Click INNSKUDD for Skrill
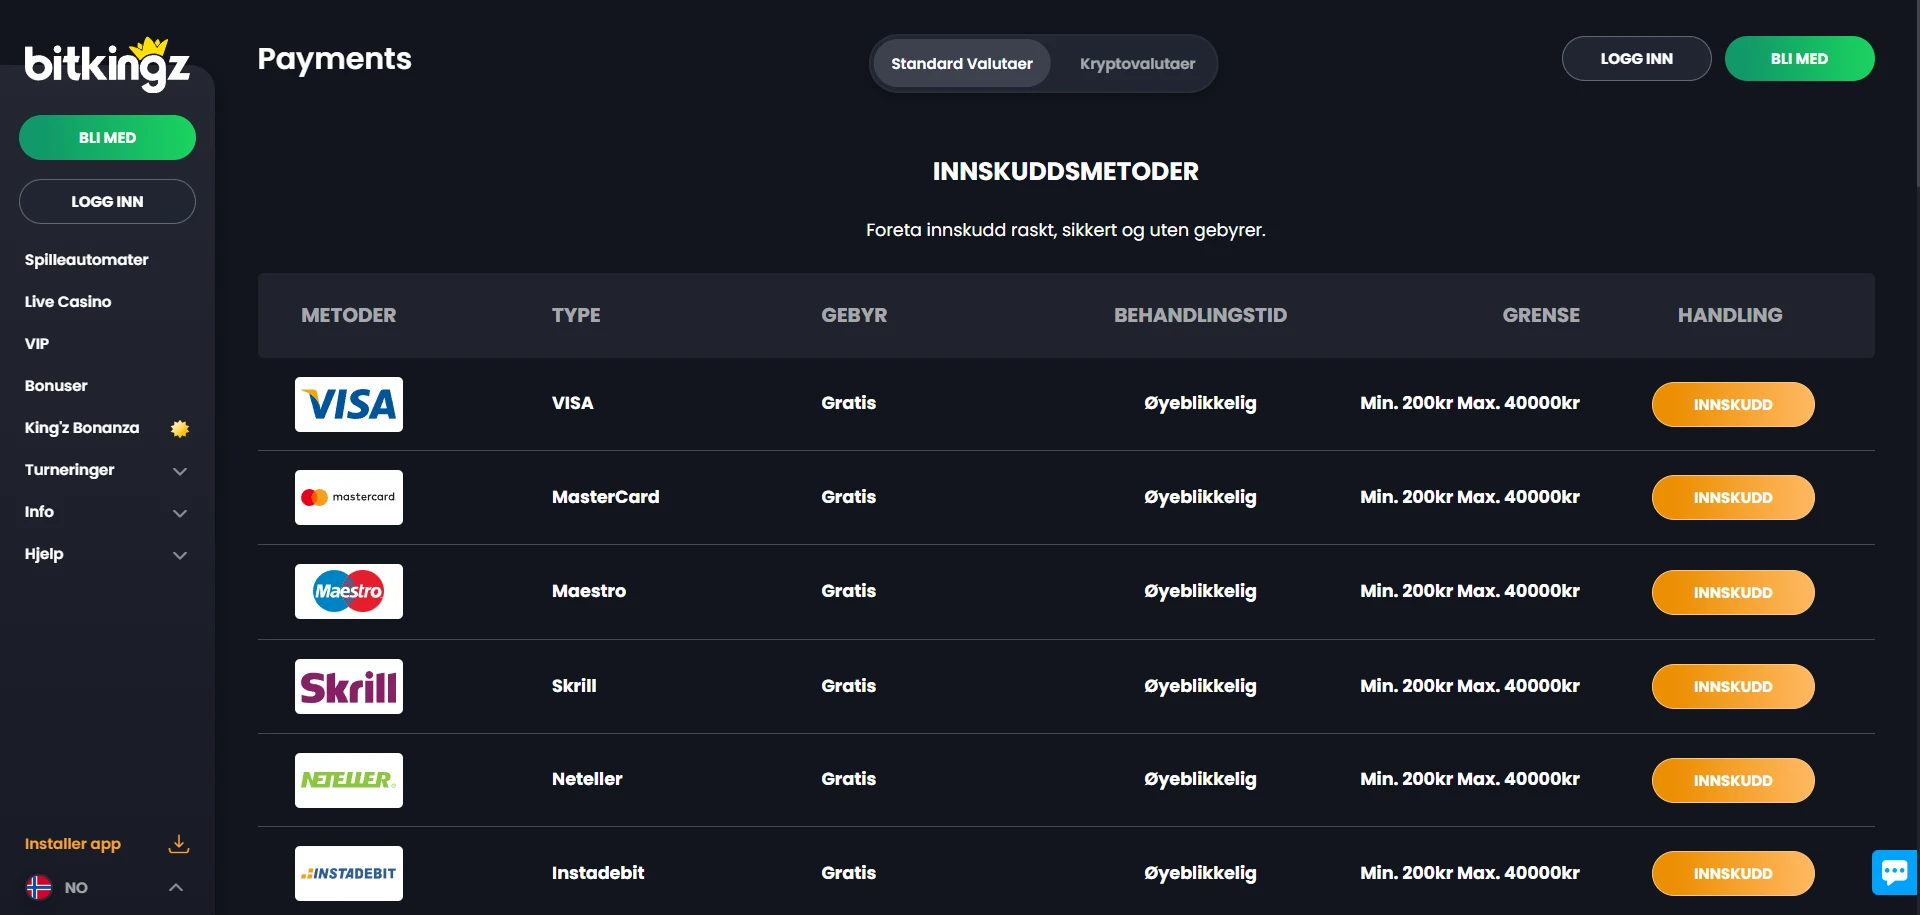The height and width of the screenshot is (915, 1920). coord(1733,686)
